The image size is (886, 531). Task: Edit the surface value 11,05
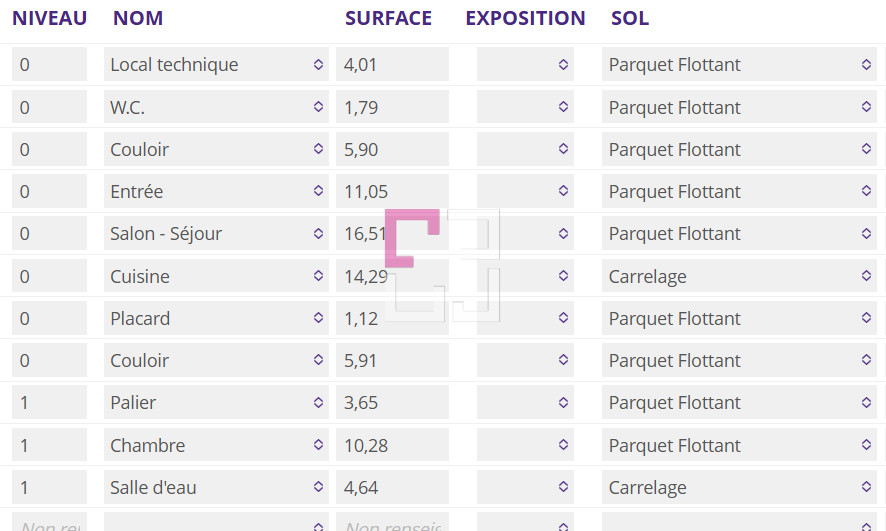pos(392,191)
